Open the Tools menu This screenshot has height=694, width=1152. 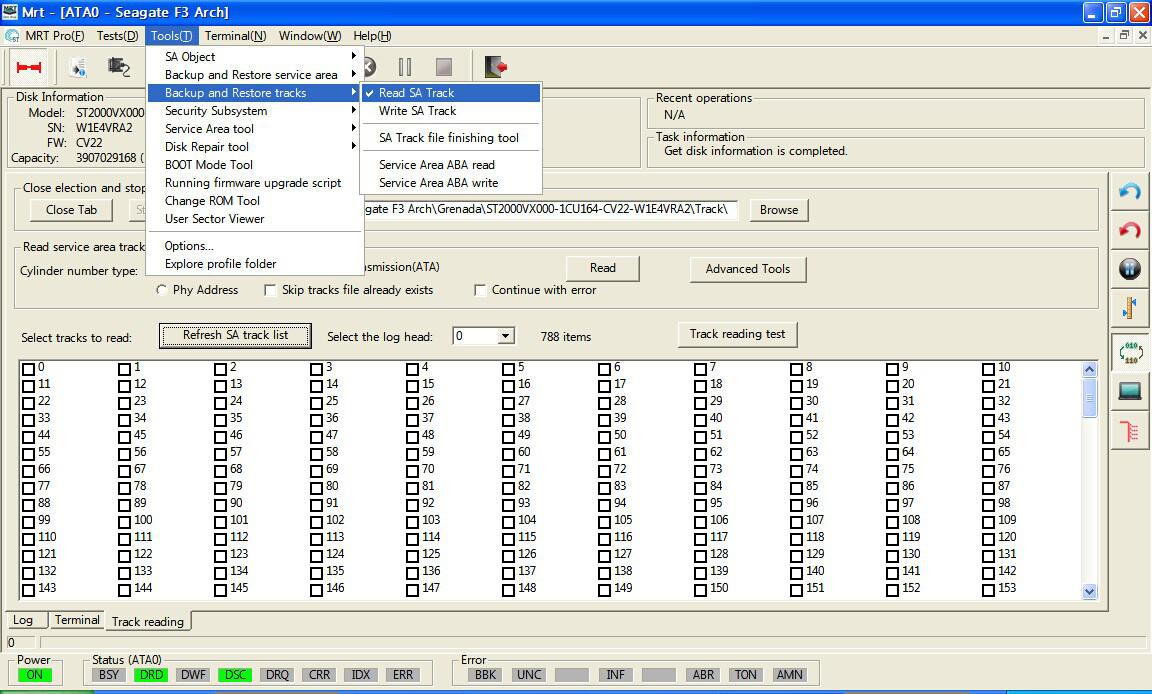171,36
